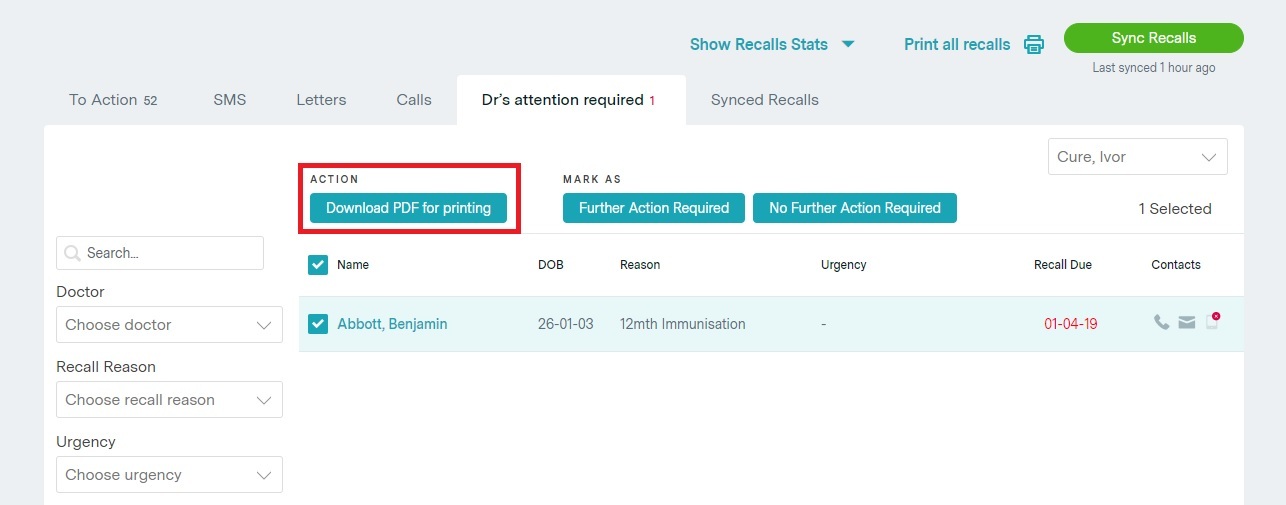
Task: Mark as No Further Action Required
Action: tap(854, 208)
